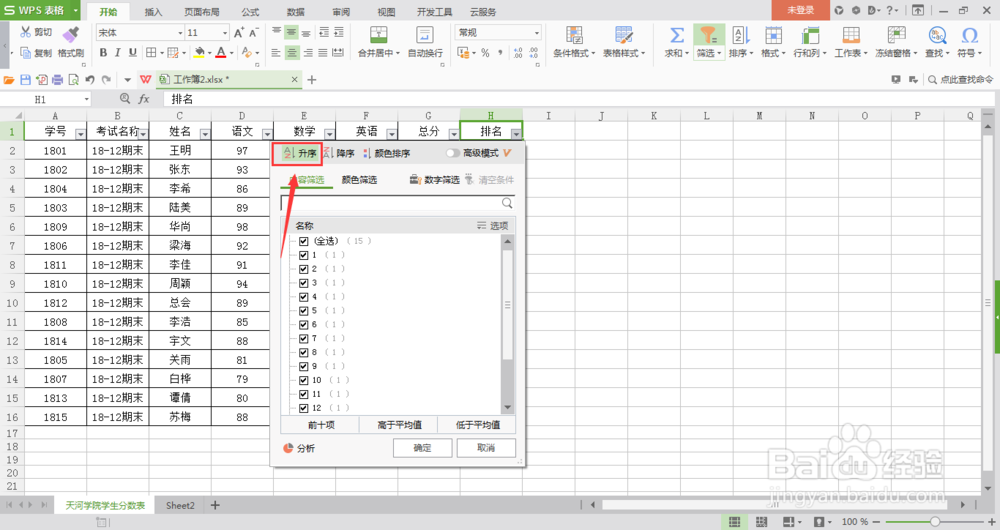Switch to the Formulas (公式) tab
Image resolution: width=1000 pixels, height=530 pixels.
(x=250, y=12)
